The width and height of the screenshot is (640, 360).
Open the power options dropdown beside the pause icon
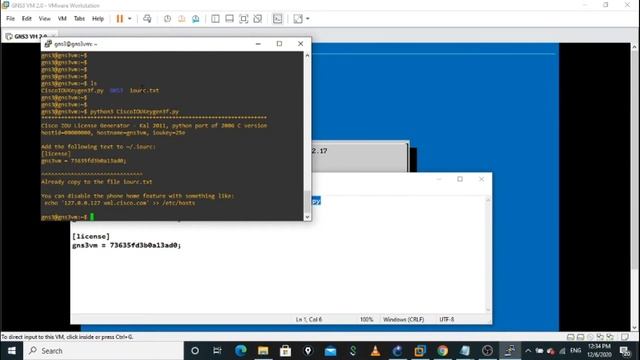pos(130,19)
